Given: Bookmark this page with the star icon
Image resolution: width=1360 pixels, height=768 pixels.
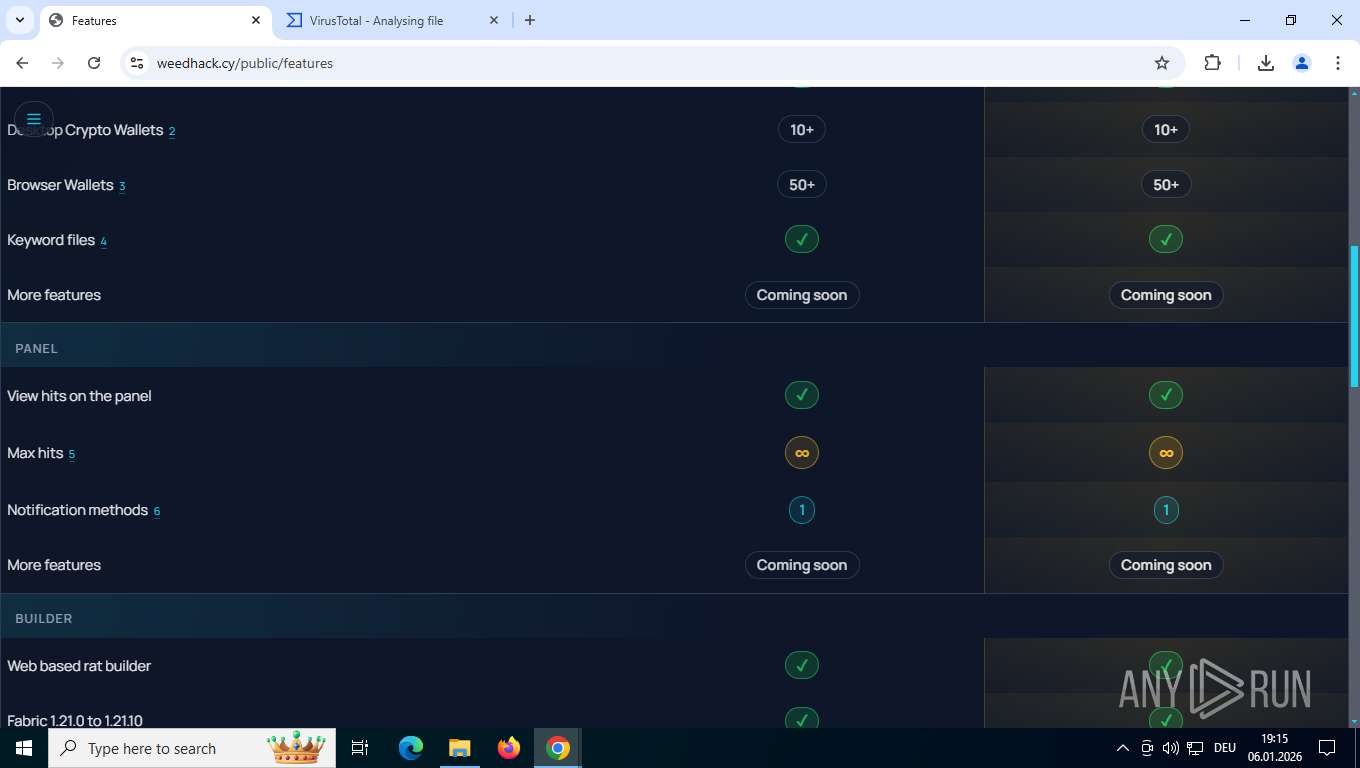Looking at the screenshot, I should coord(1162,63).
